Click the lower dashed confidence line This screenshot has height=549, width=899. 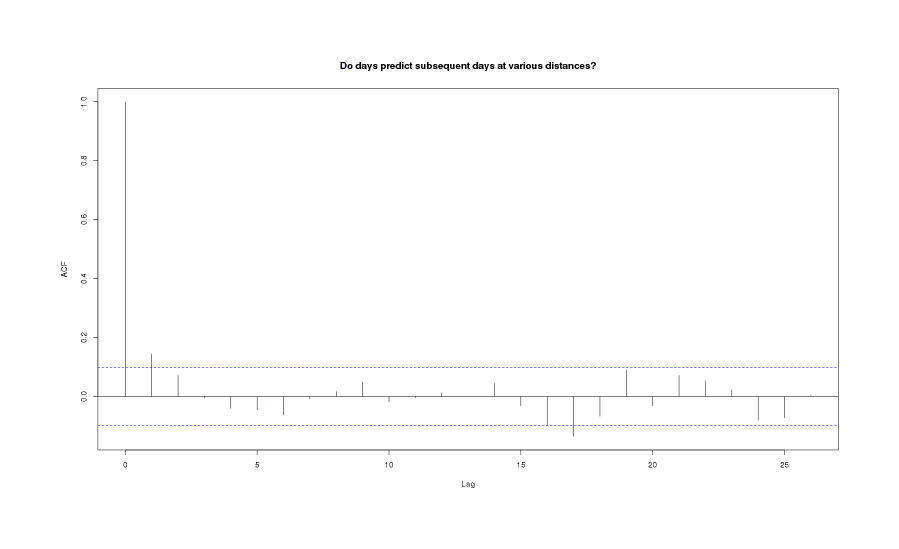click(x=400, y=426)
